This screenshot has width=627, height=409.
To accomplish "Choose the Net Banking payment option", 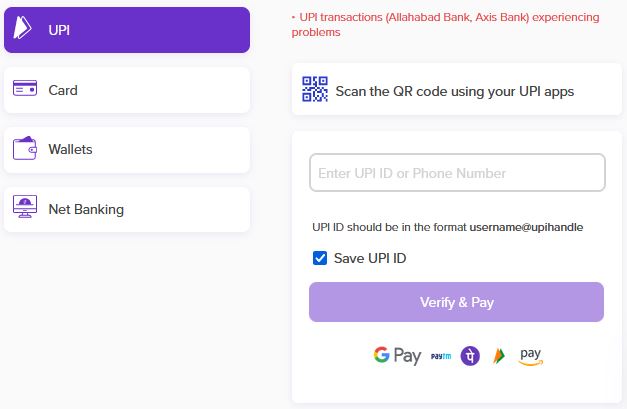I will pos(127,209).
